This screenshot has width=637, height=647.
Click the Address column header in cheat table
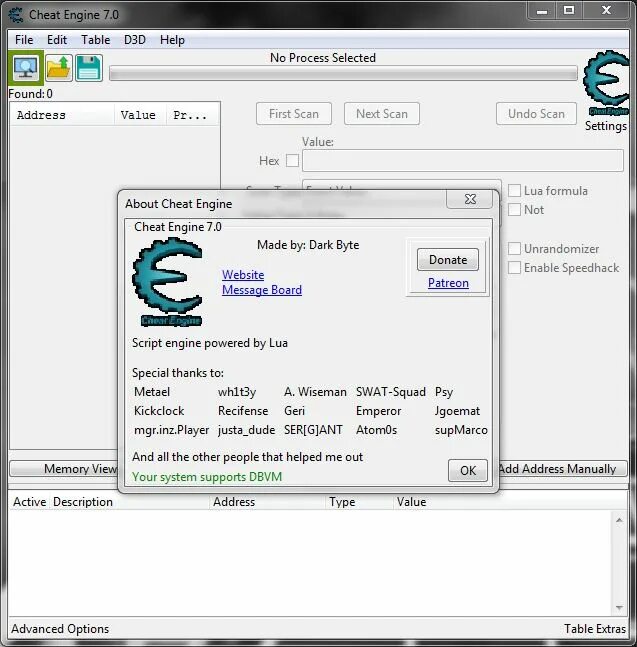[x=267, y=502]
